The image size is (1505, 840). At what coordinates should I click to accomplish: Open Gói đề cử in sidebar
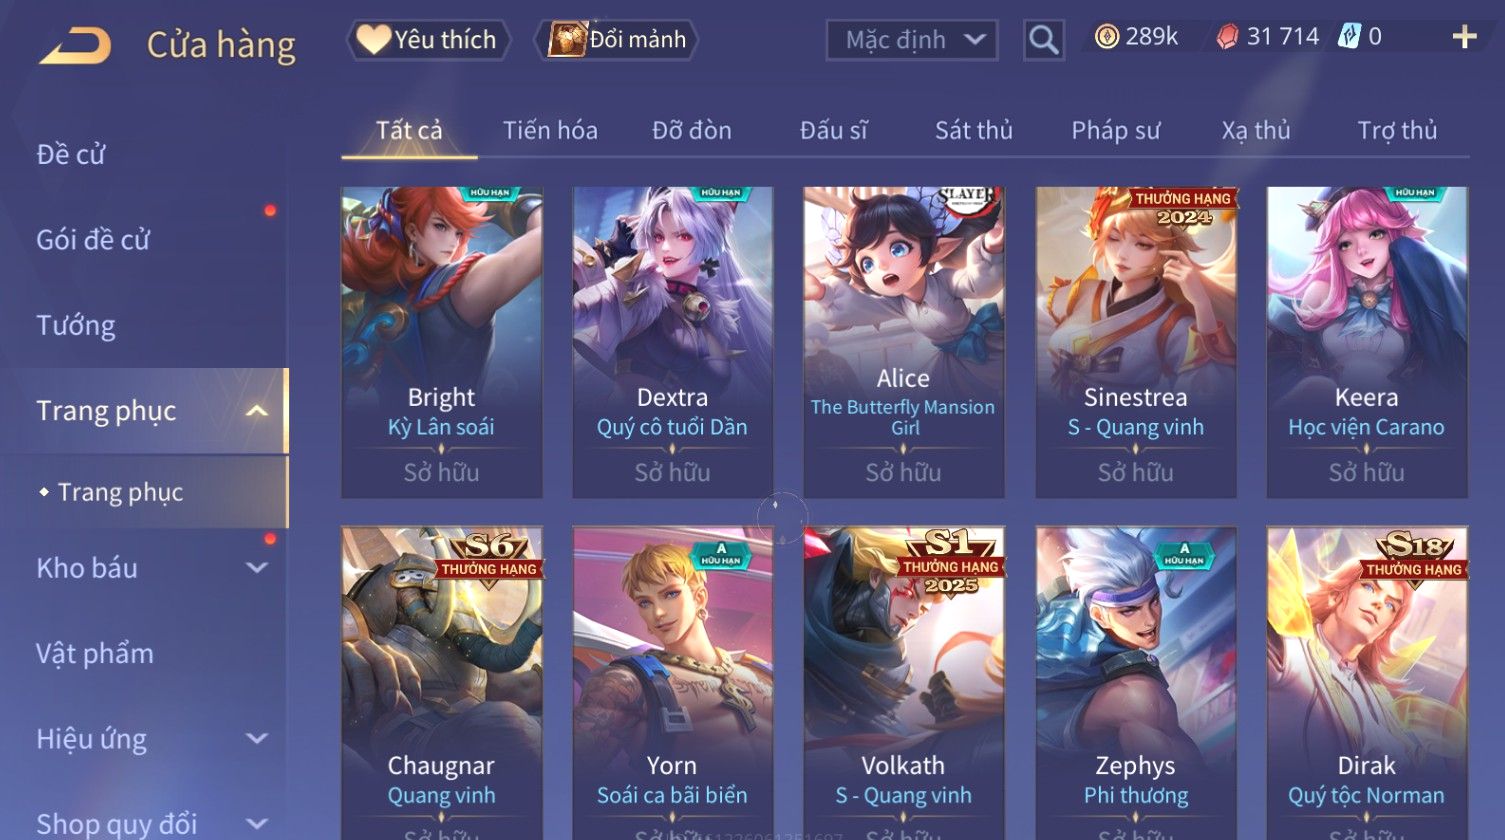93,240
